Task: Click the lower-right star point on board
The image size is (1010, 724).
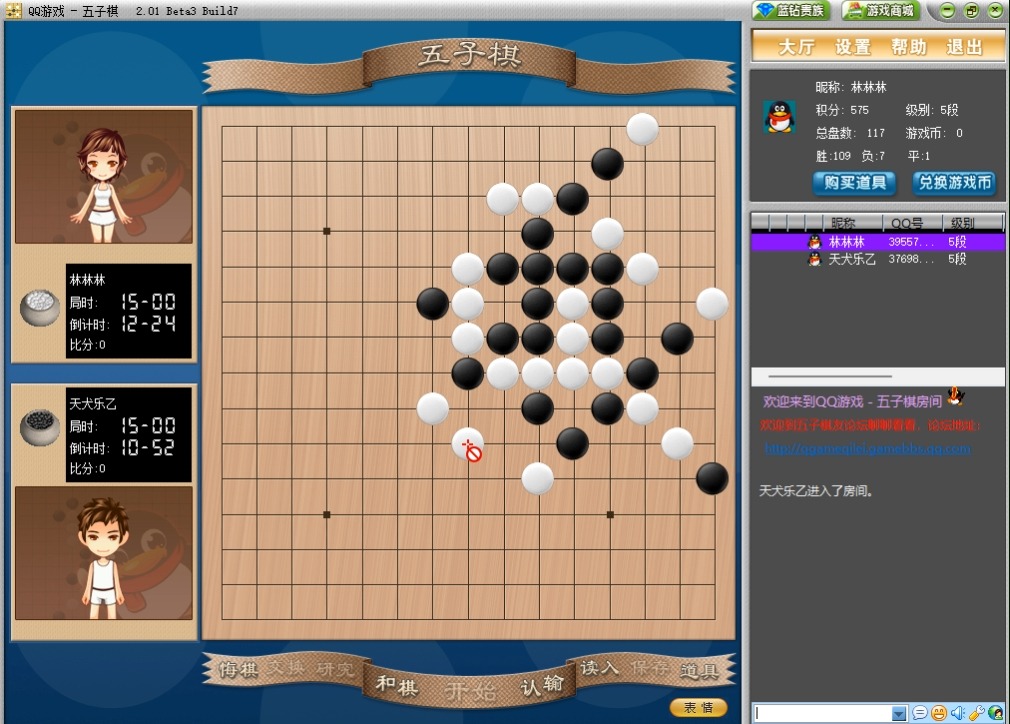Action: coord(610,515)
